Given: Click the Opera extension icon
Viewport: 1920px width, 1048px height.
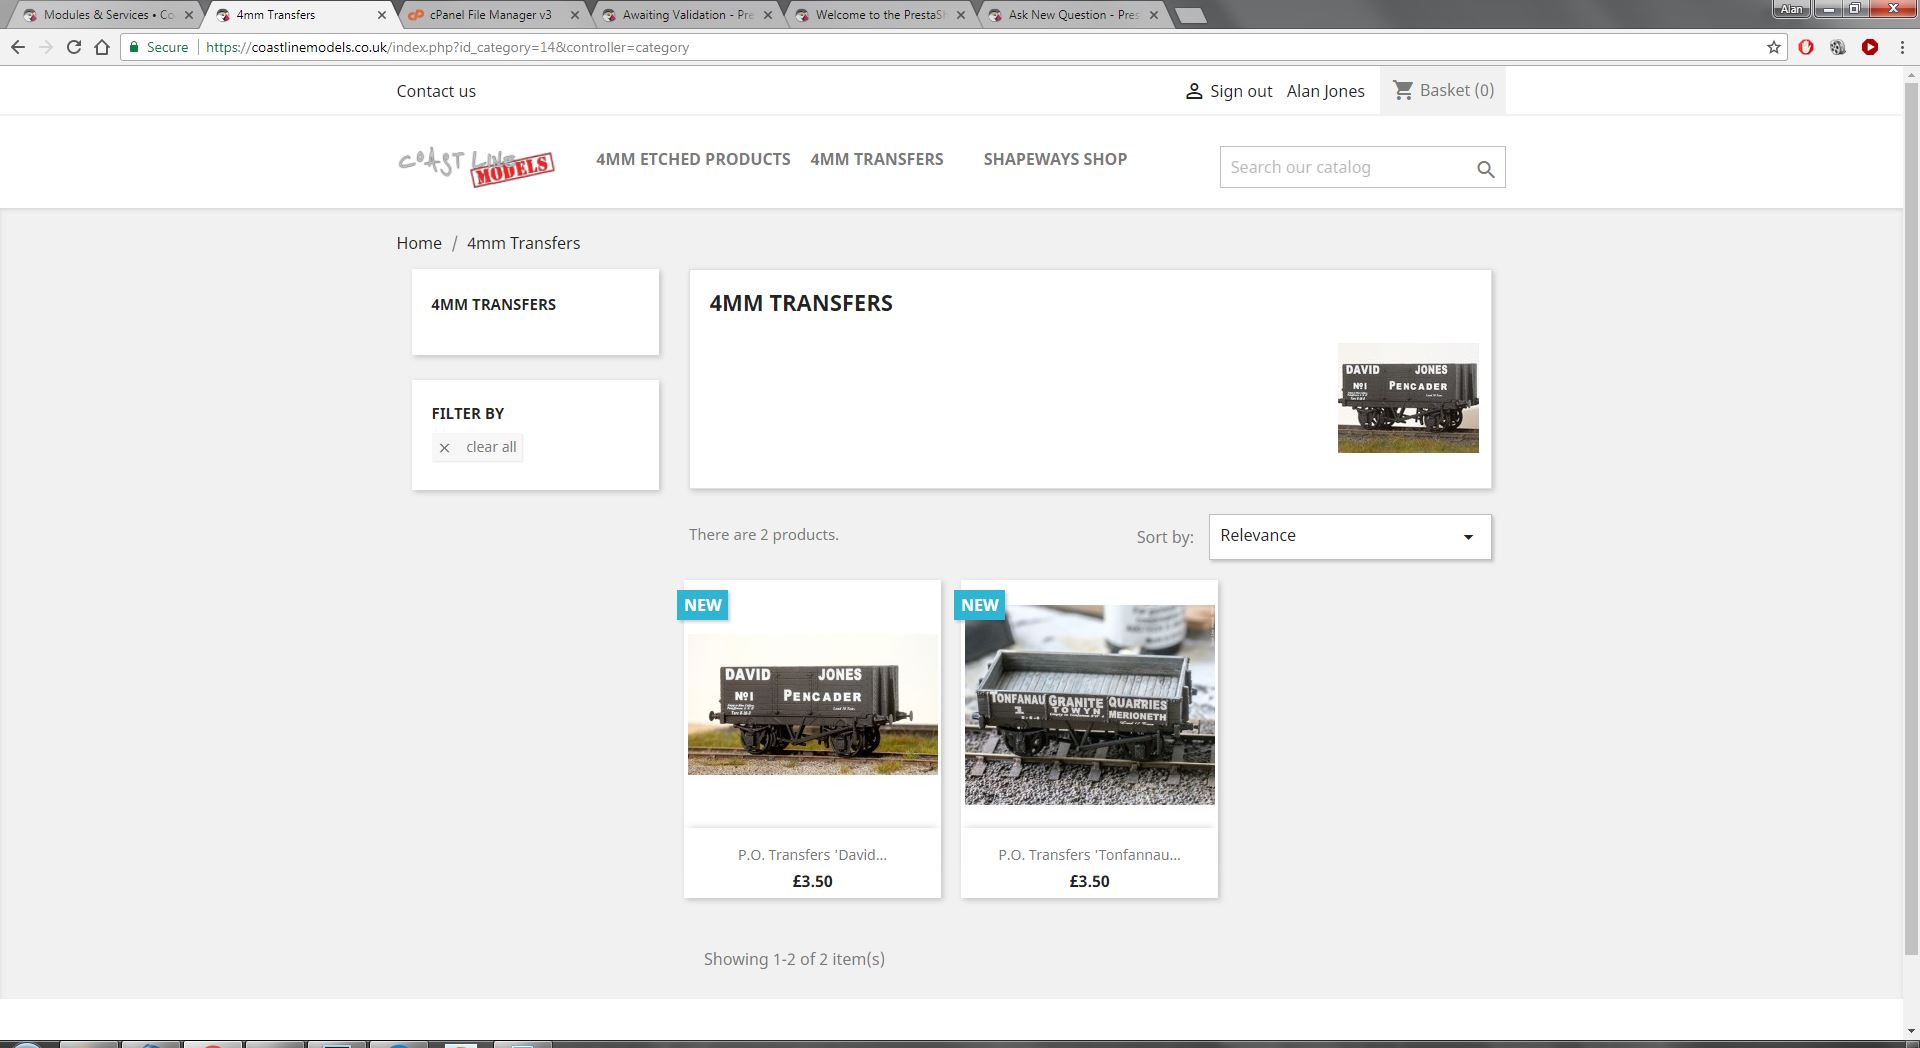Looking at the screenshot, I should [x=1806, y=47].
